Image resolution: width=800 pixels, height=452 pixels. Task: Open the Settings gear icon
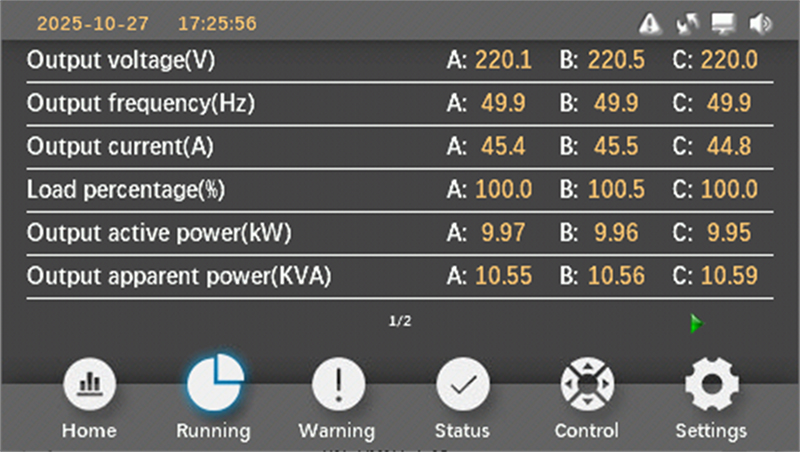(x=712, y=384)
